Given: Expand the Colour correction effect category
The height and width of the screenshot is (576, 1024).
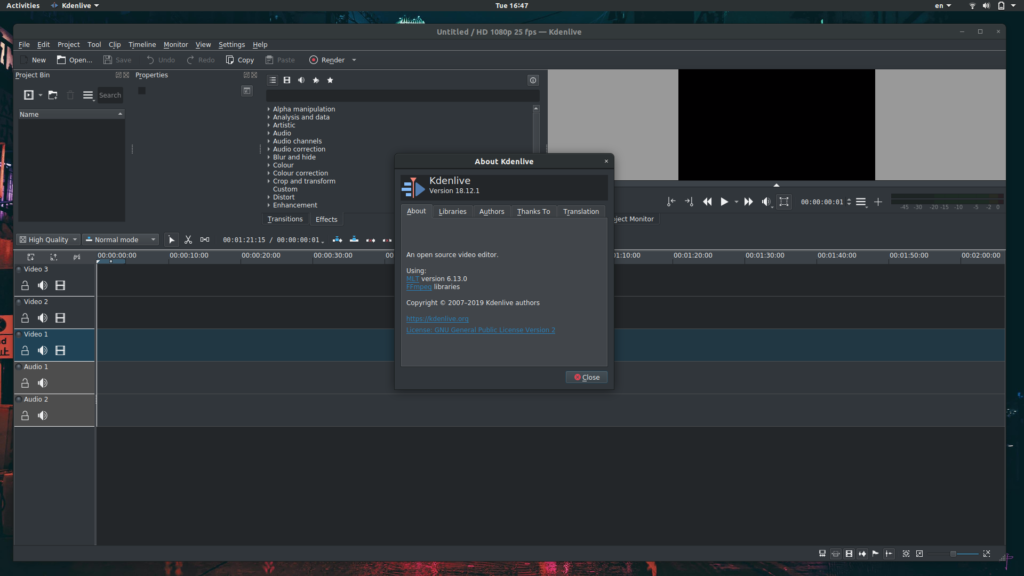Looking at the screenshot, I should point(297,172).
